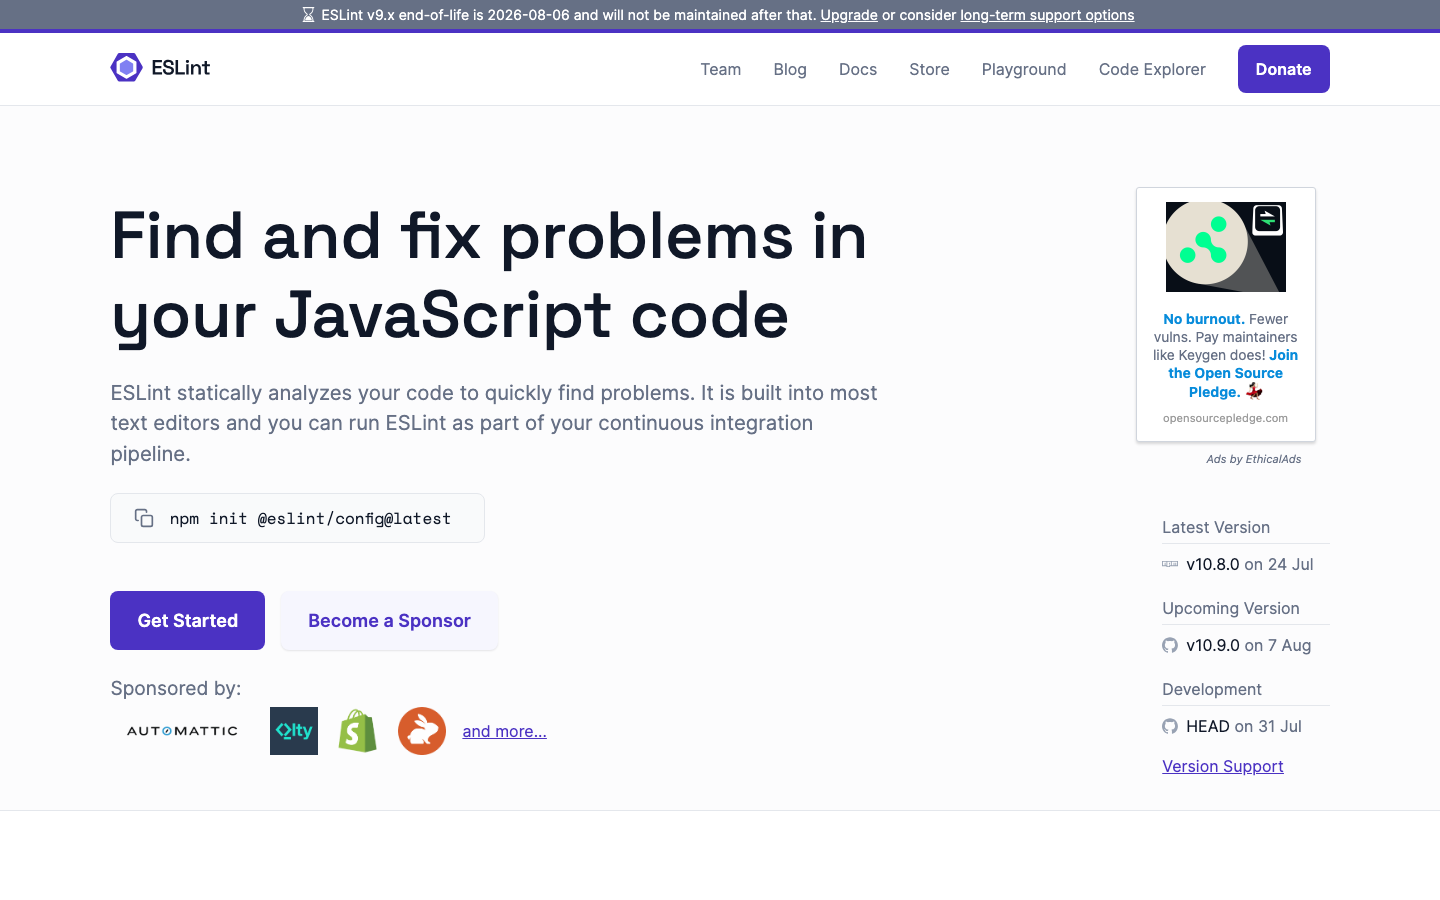Click the "No burnout." ad text

pos(1204,319)
